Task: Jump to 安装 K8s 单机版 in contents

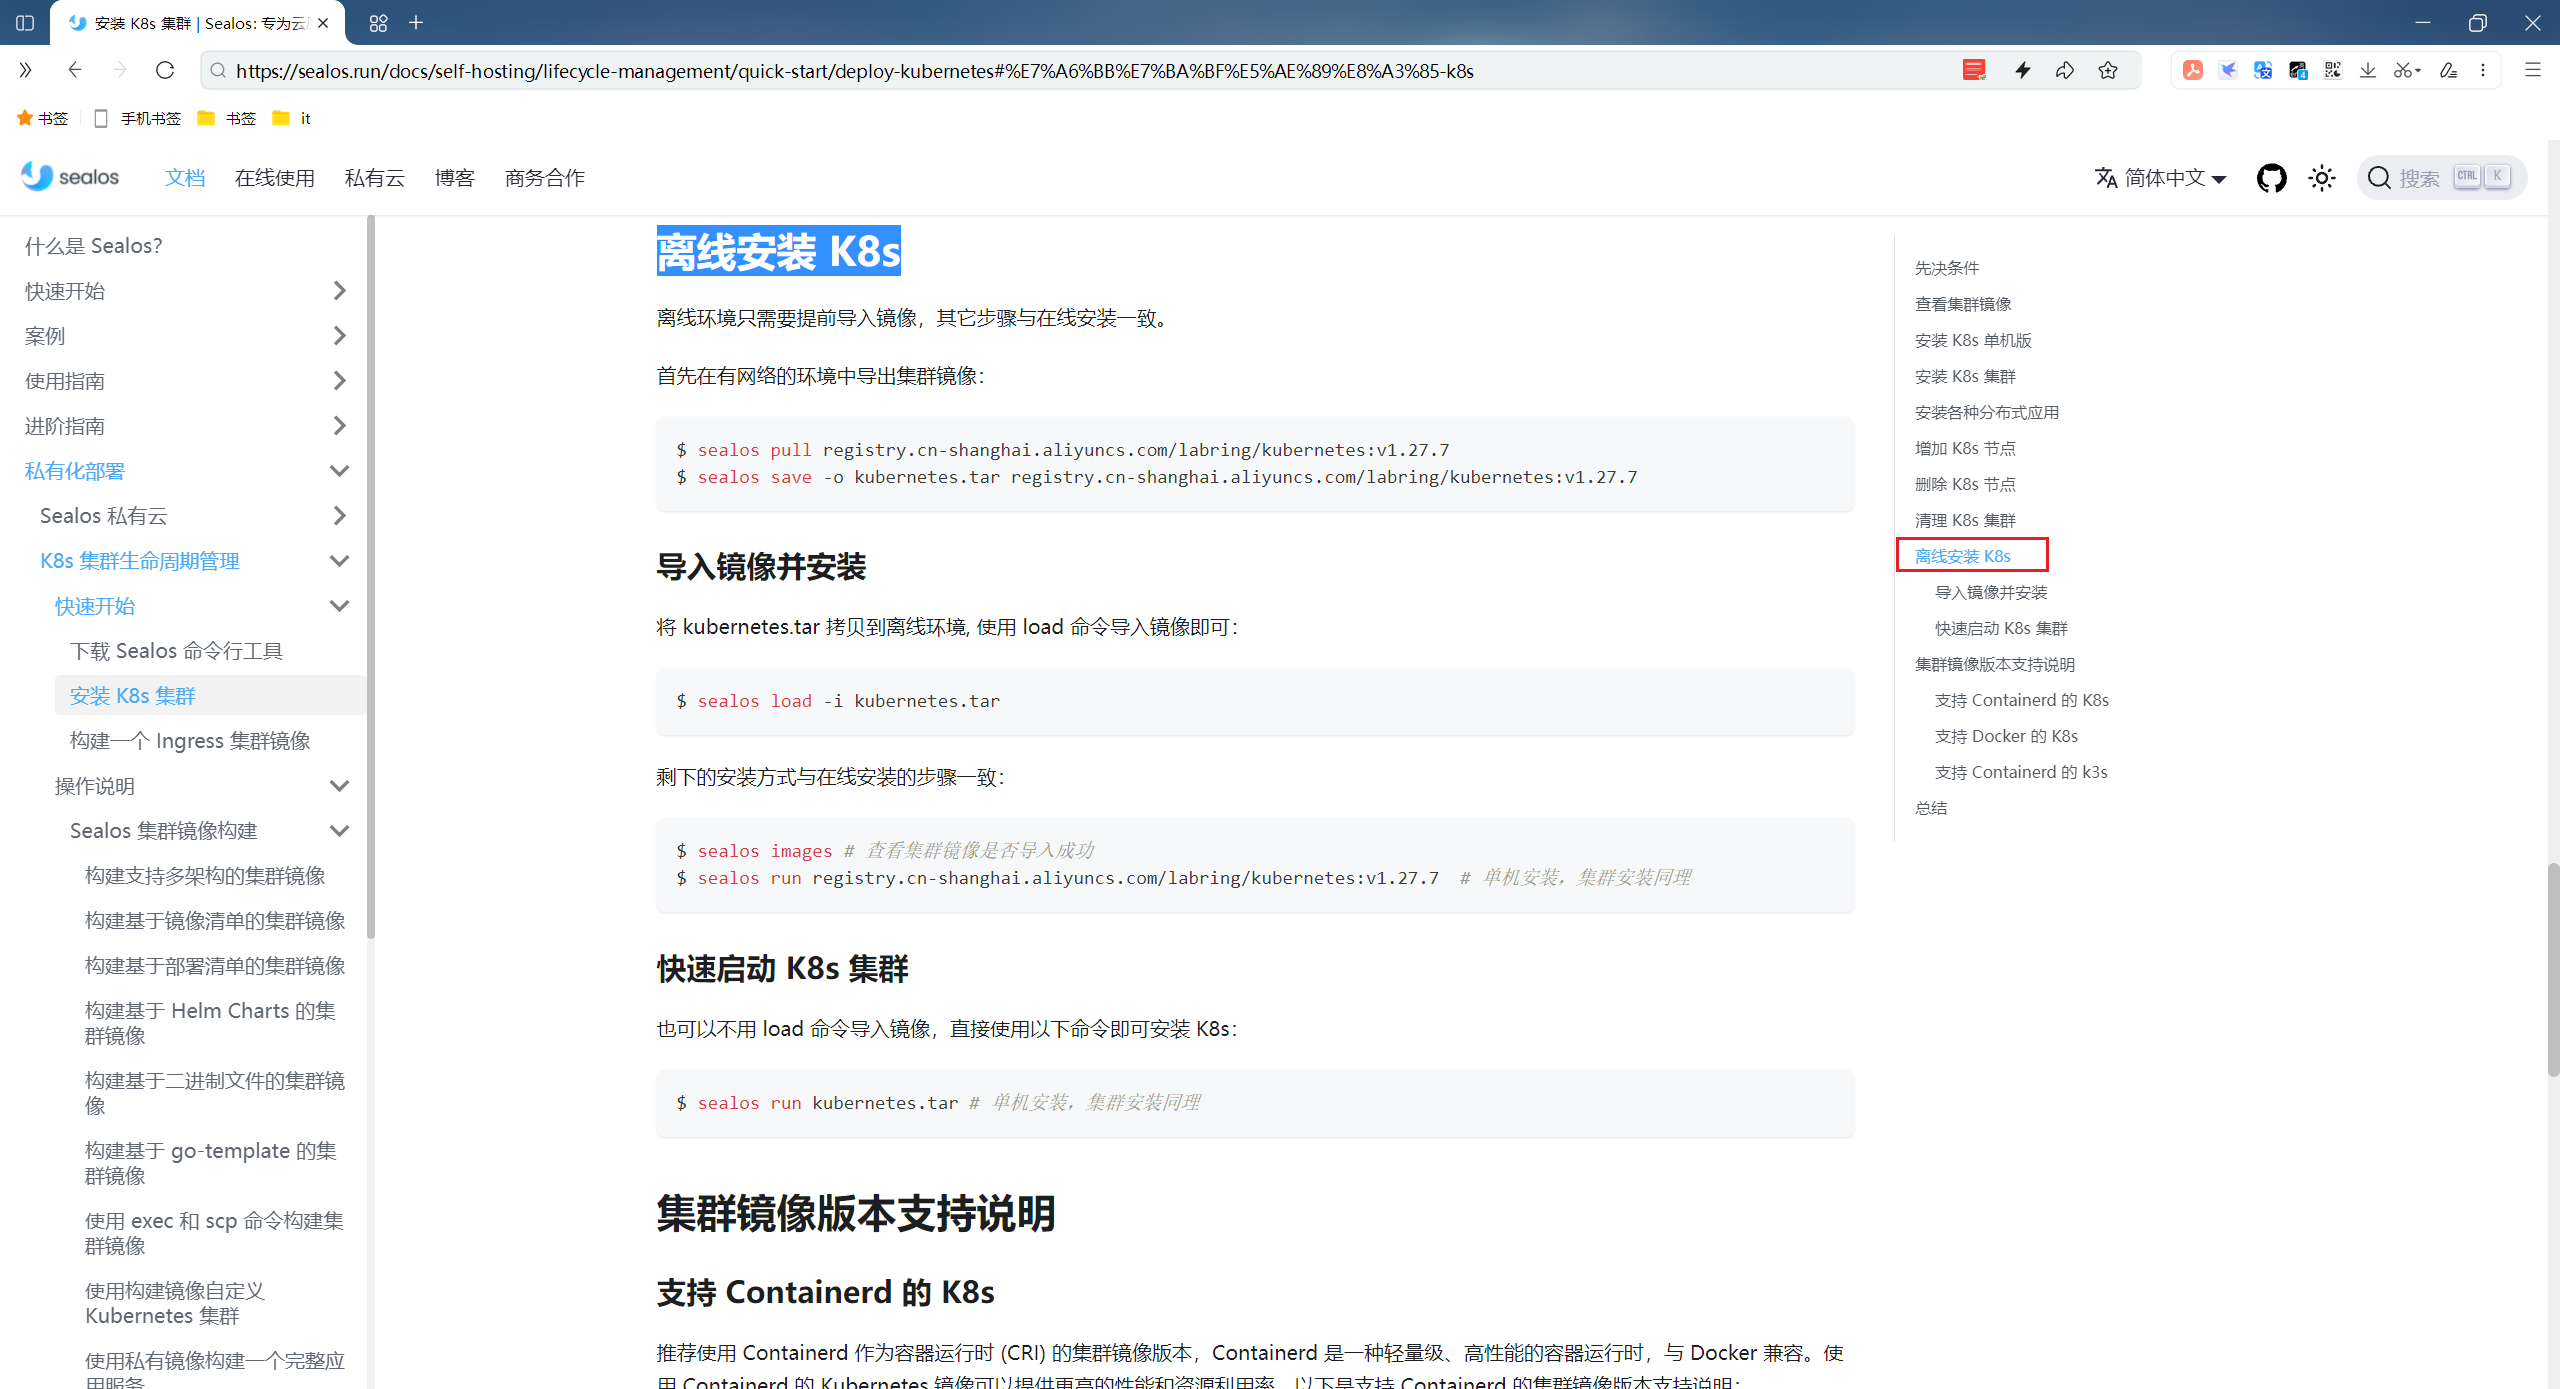Action: [1973, 340]
